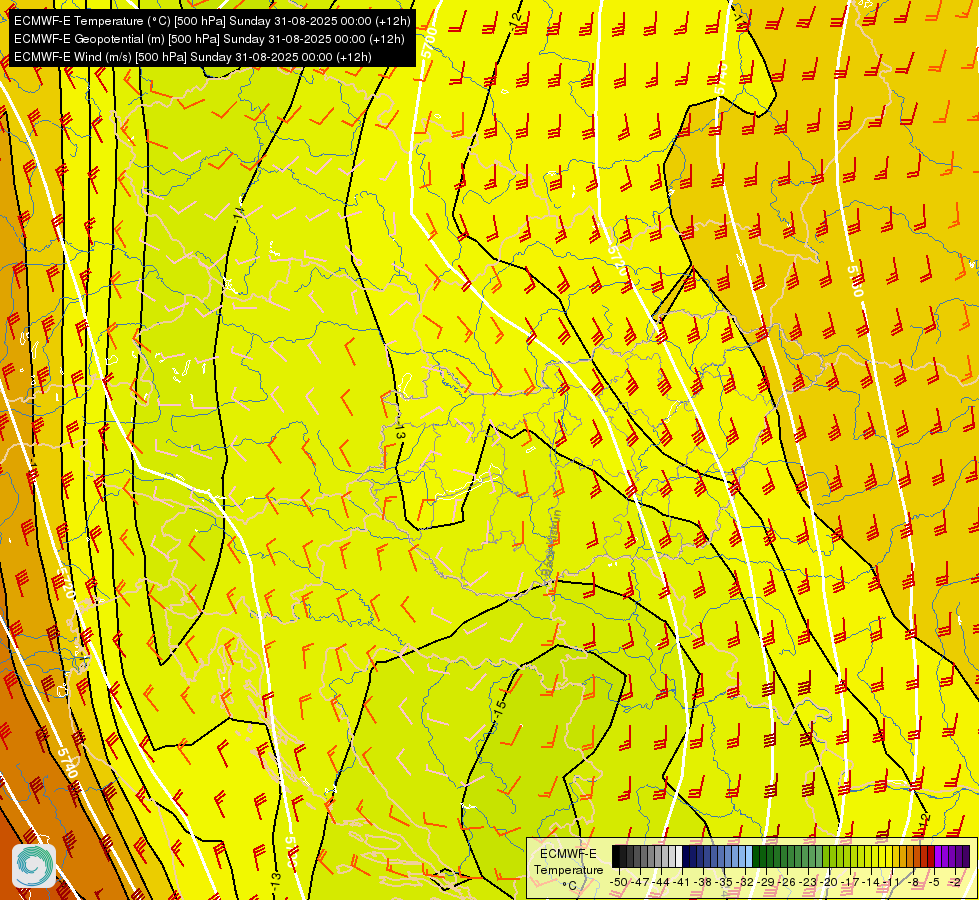
Task: Click the white -41 legend color swatch
Action: point(679,856)
